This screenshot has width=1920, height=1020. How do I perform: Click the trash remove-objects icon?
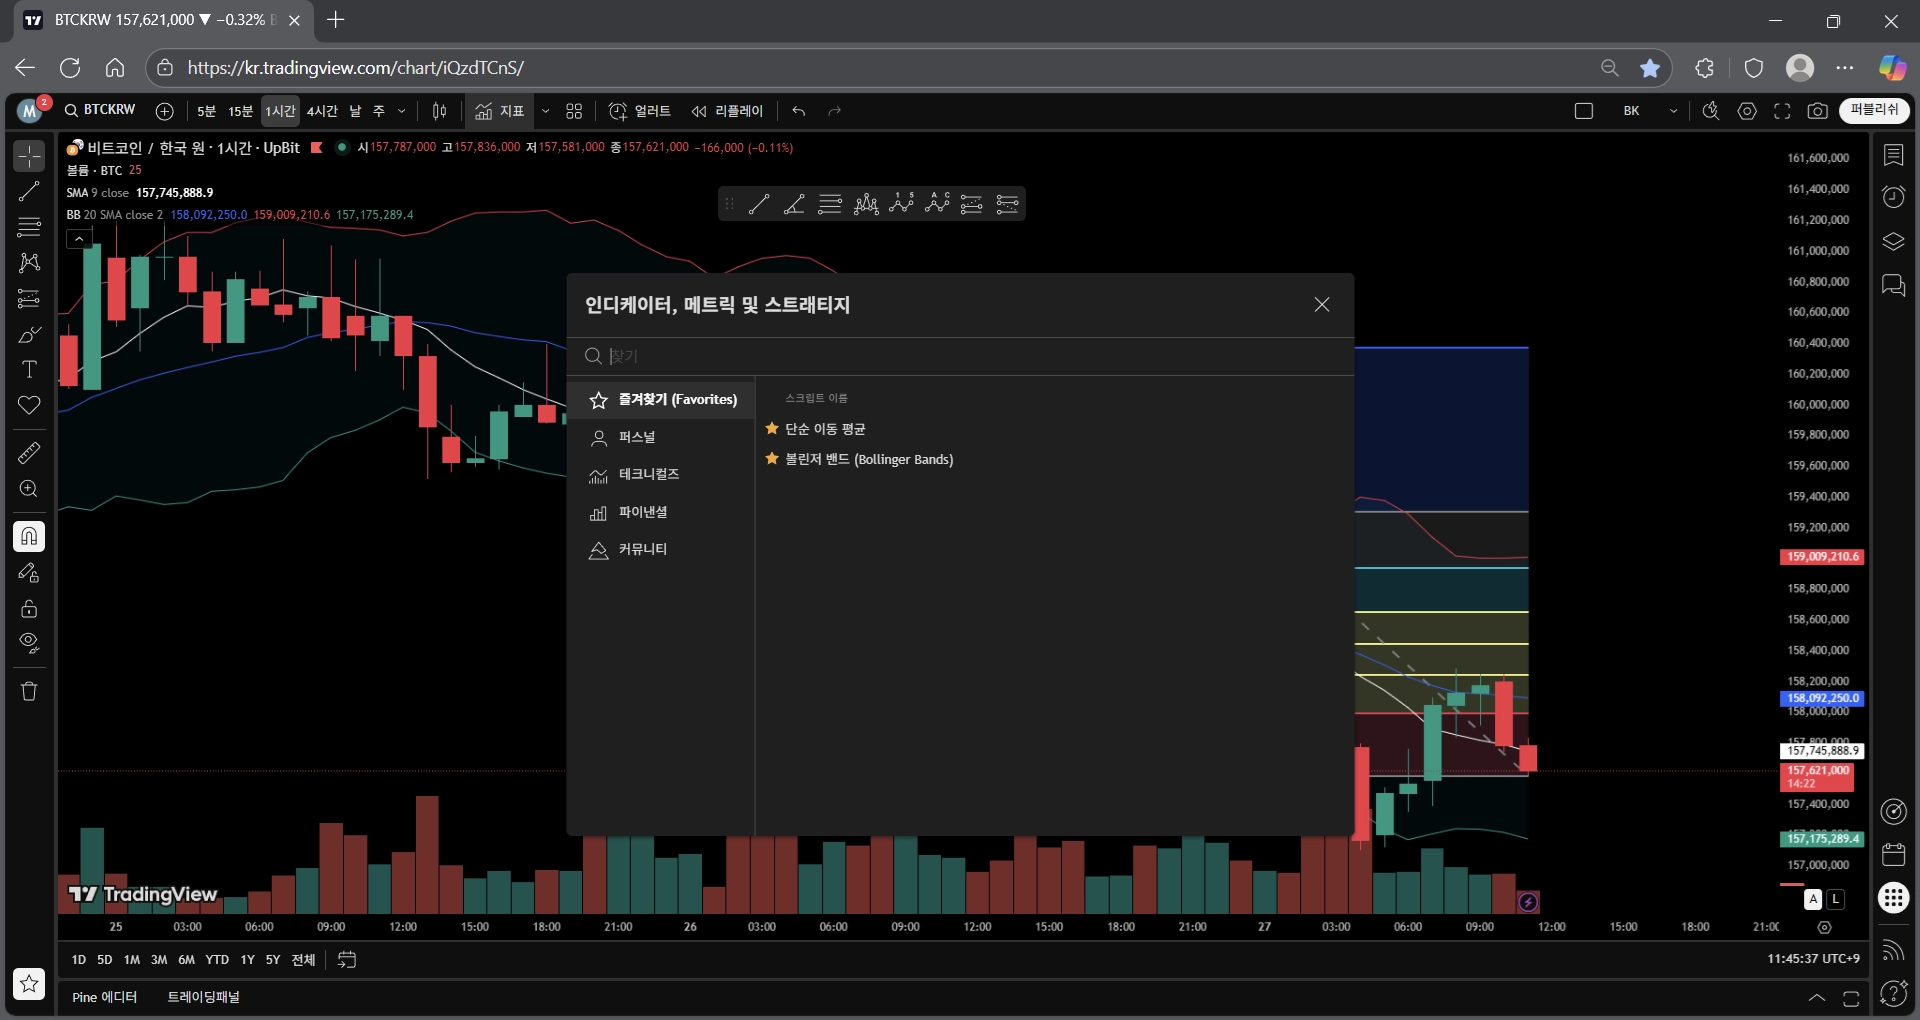[29, 691]
